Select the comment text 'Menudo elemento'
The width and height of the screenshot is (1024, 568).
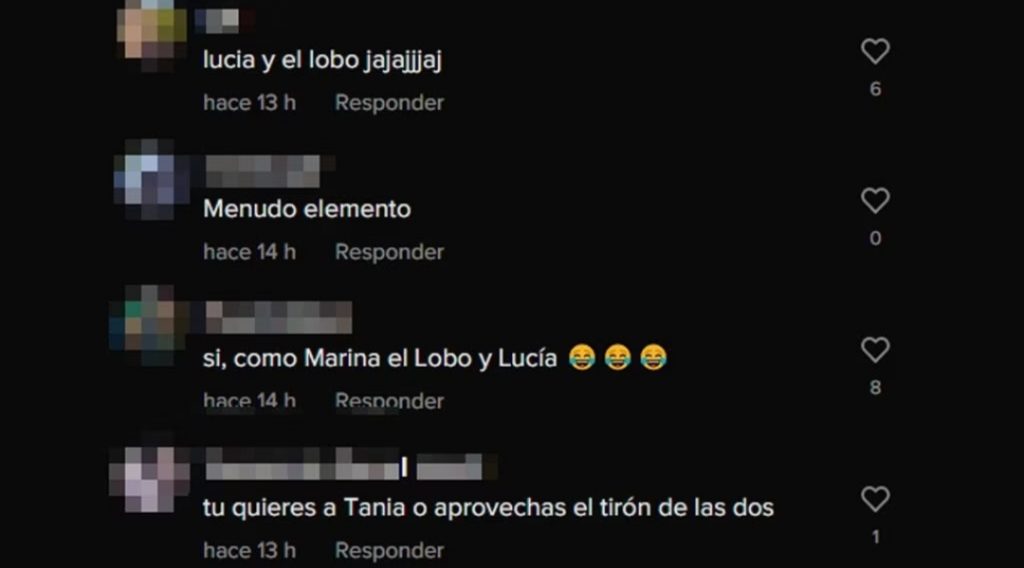307,209
